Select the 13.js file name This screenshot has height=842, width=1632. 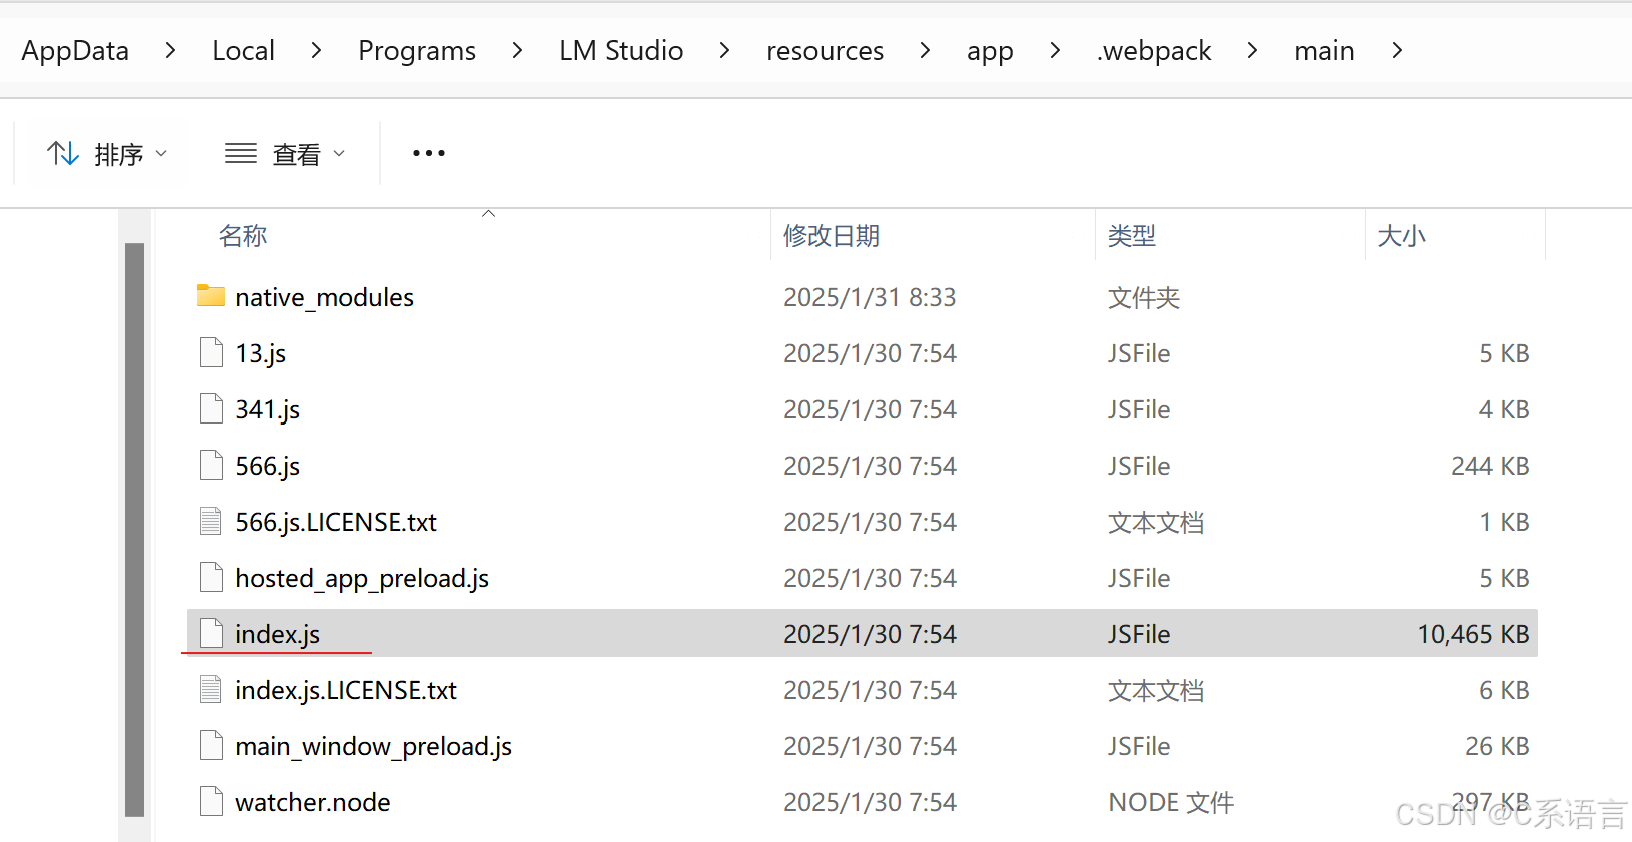pyautogui.click(x=260, y=353)
